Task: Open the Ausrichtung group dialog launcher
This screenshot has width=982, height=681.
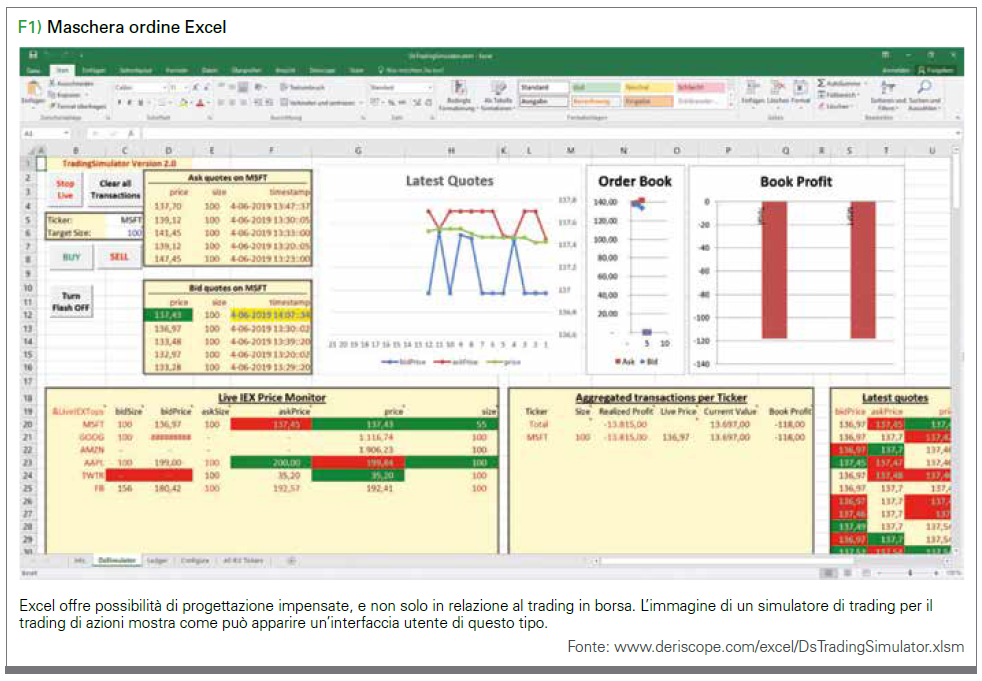Action: pos(362,117)
